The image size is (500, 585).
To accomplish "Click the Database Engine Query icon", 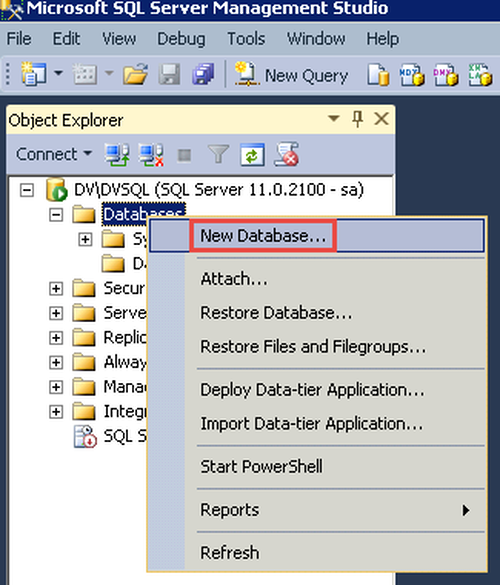I will (378, 75).
